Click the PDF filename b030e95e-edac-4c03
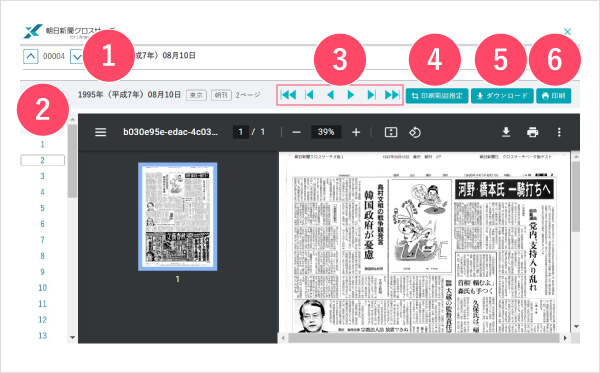Image resolution: width=600 pixels, height=373 pixels. click(x=170, y=132)
